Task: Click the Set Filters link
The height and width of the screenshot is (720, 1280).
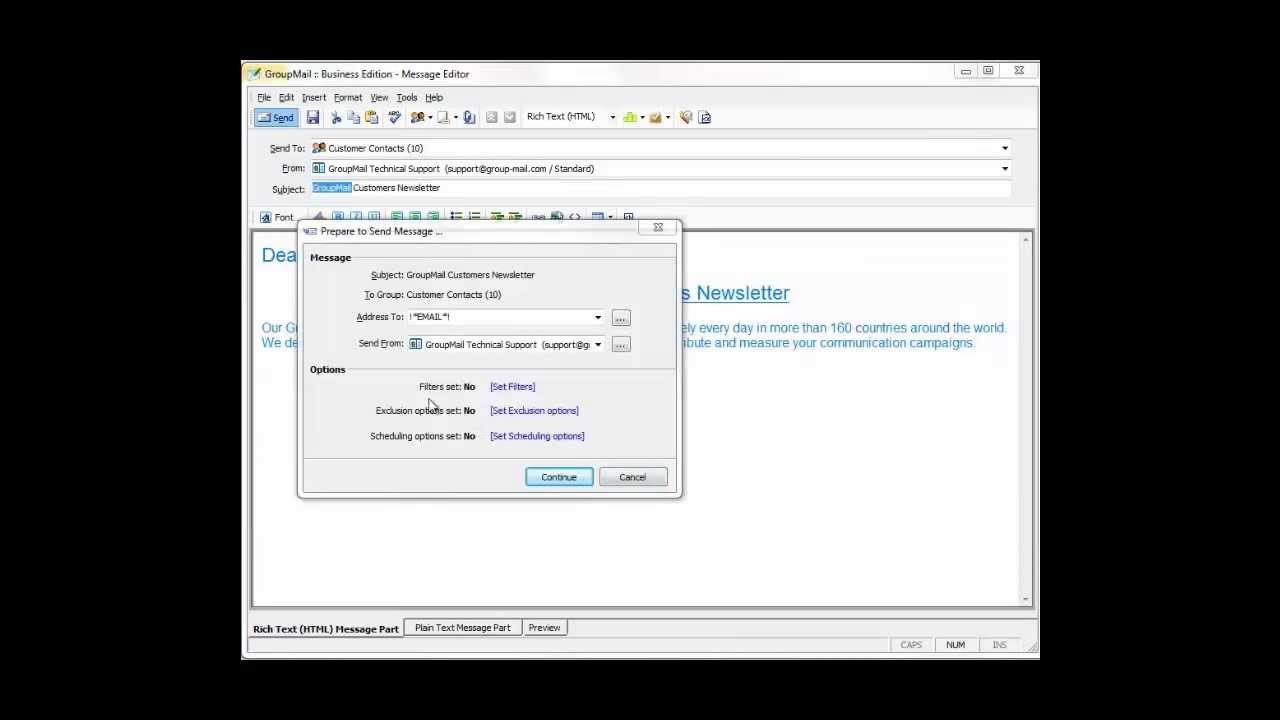Action: (x=512, y=386)
